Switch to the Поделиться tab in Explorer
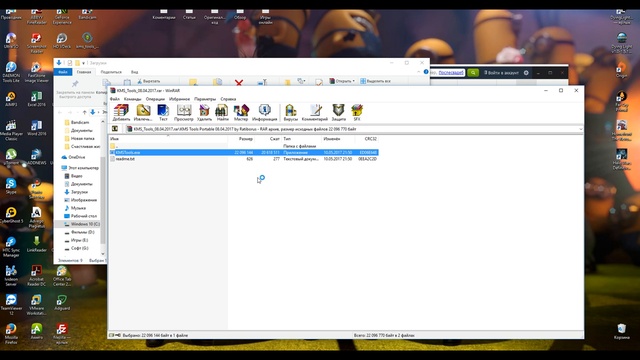 point(111,72)
